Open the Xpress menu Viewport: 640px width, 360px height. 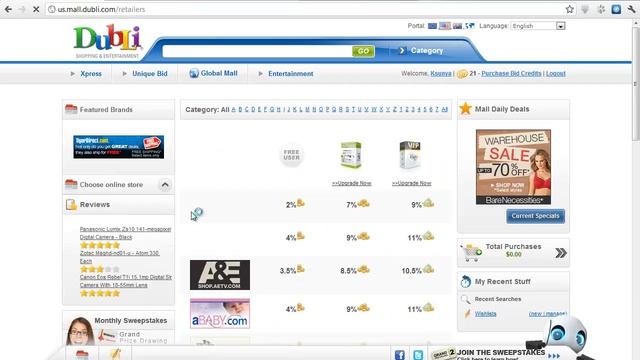[x=91, y=74]
